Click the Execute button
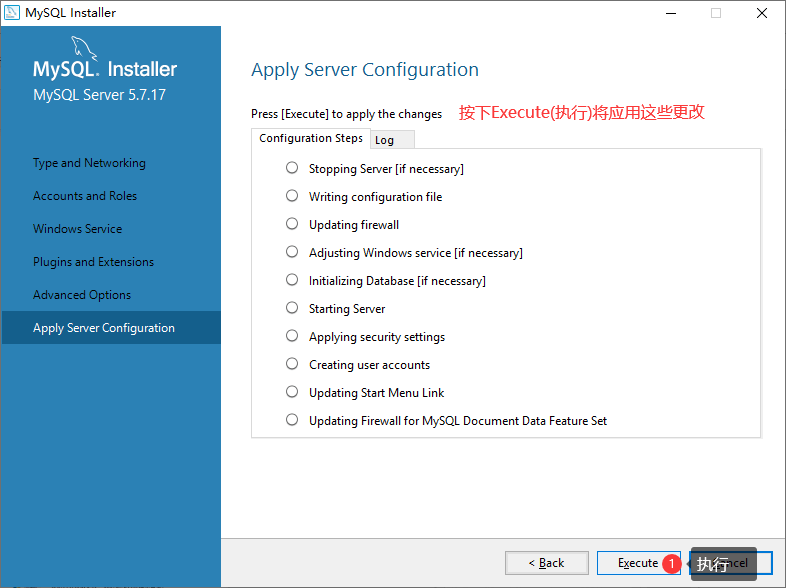The image size is (786, 588). click(x=638, y=563)
